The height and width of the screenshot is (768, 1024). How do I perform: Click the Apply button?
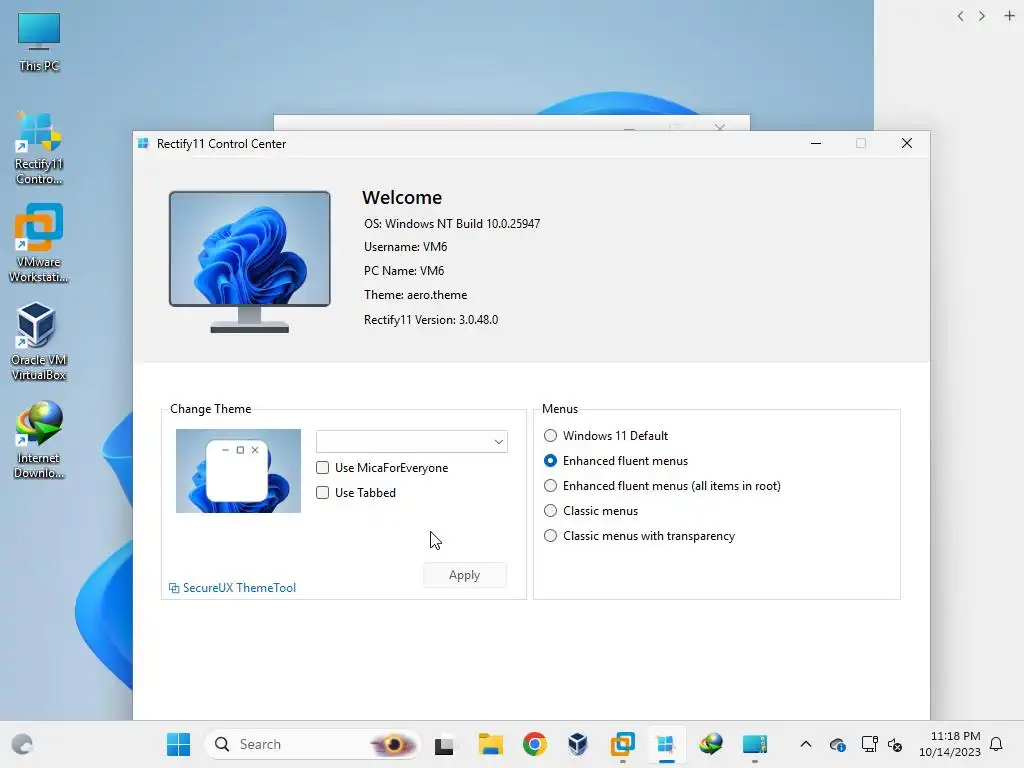[x=464, y=575]
